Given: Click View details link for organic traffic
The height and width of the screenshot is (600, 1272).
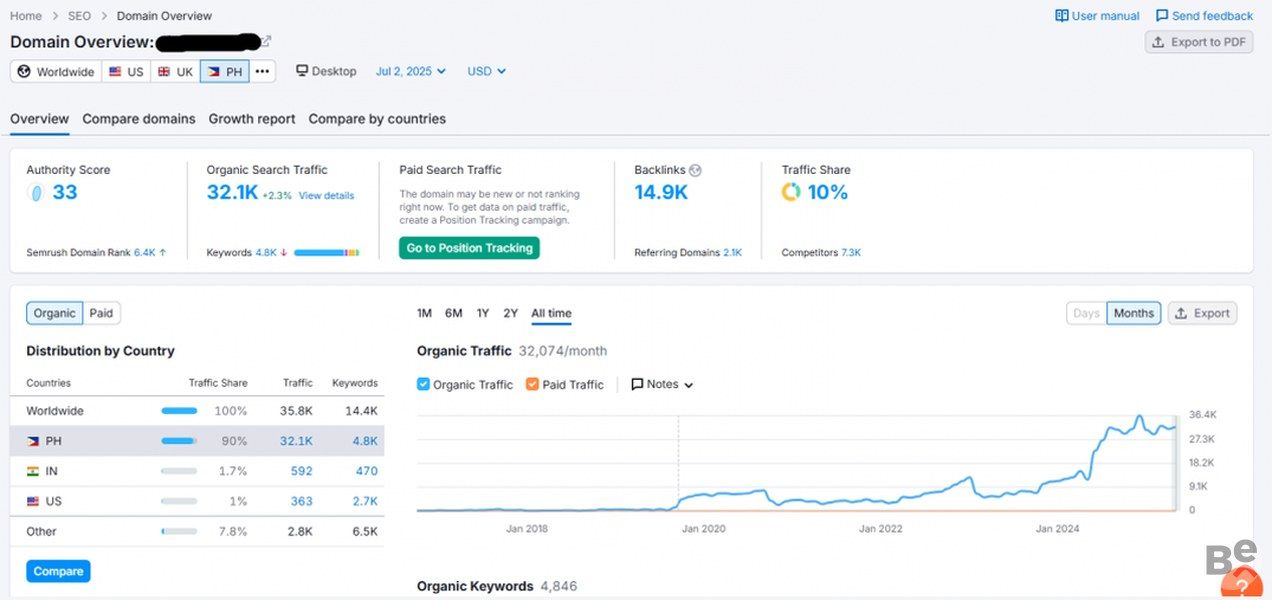Looking at the screenshot, I should (x=326, y=196).
